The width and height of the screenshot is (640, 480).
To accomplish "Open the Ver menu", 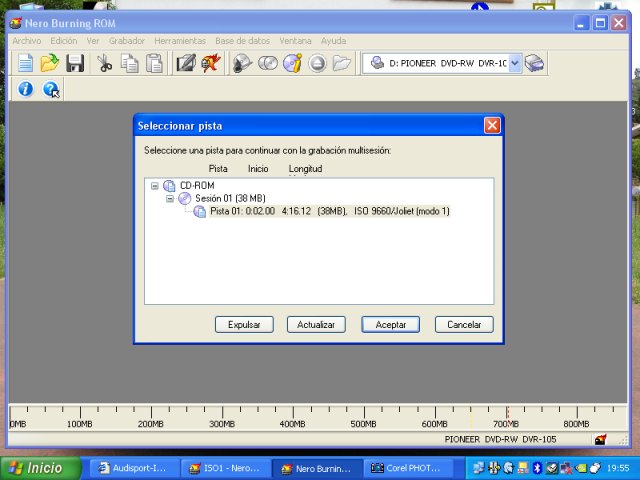I will [93, 41].
